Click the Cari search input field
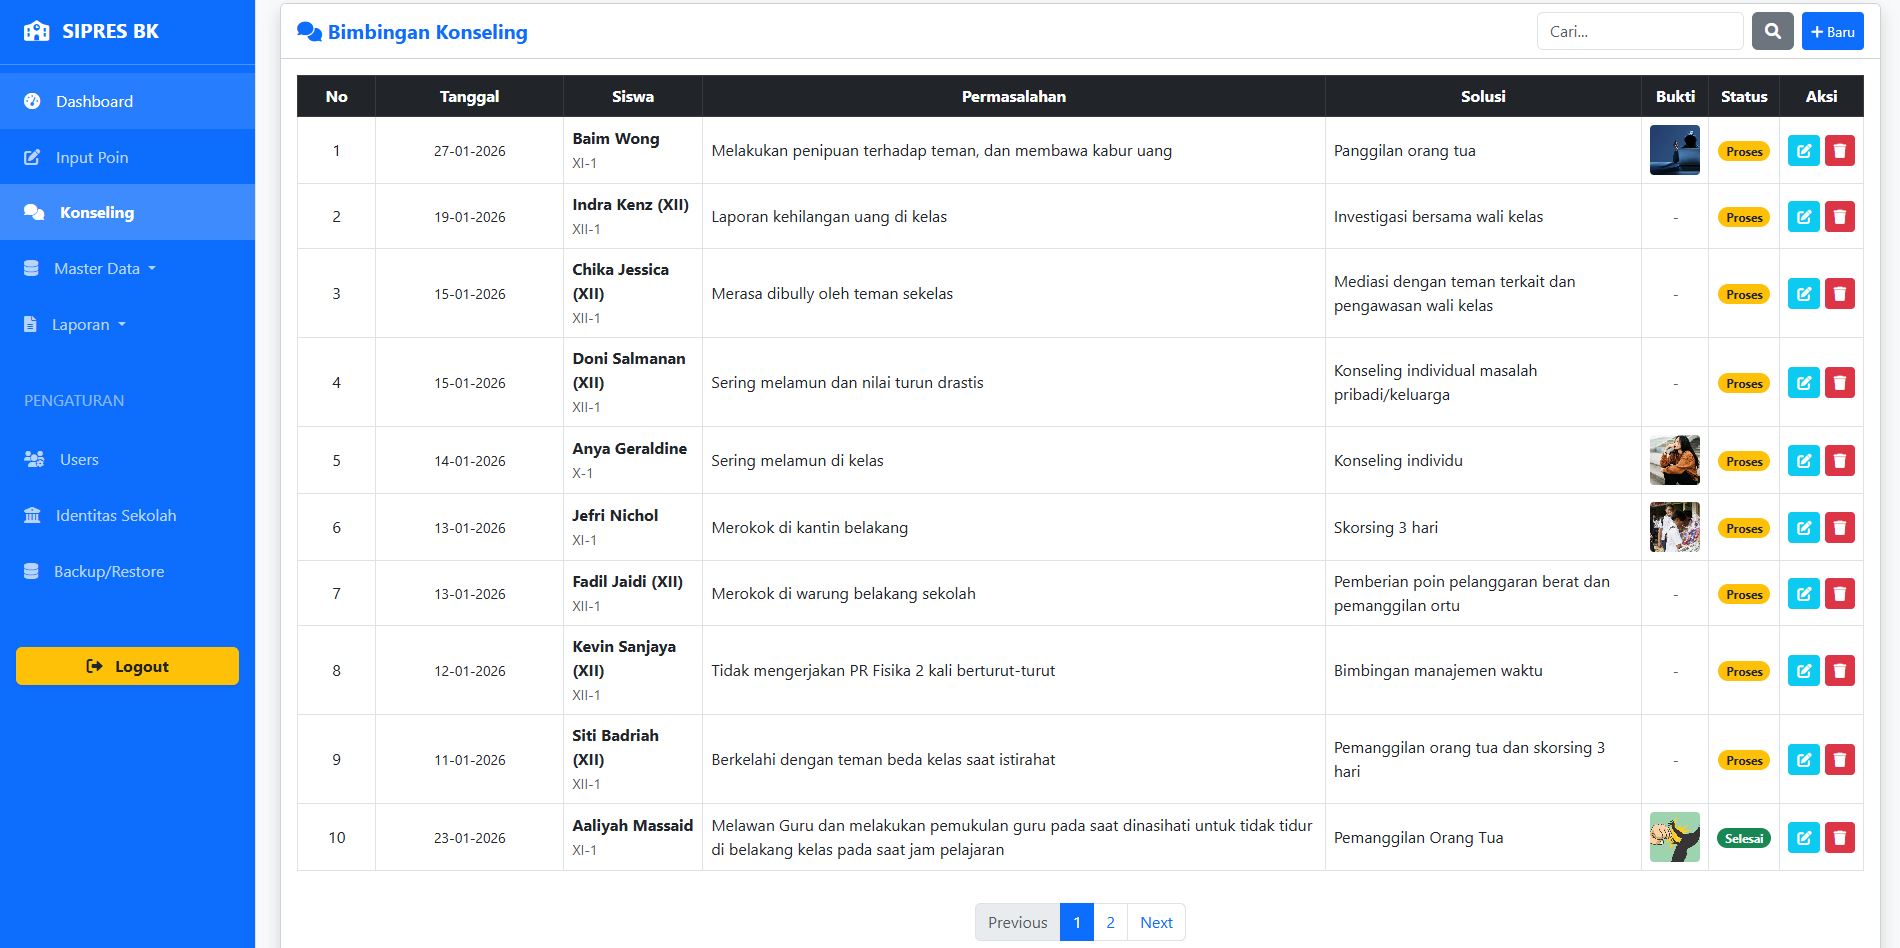1900x948 pixels. [1639, 31]
